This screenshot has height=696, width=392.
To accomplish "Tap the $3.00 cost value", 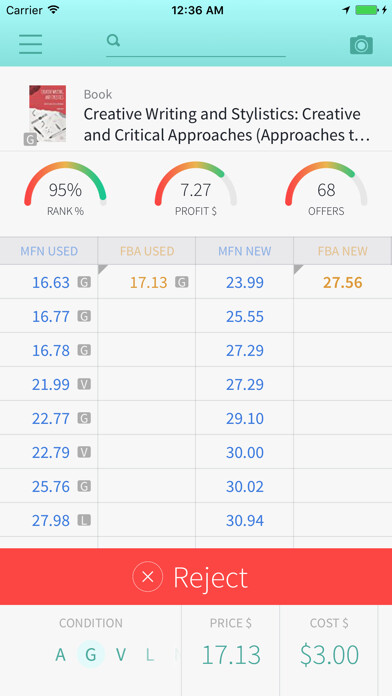I will 329,655.
